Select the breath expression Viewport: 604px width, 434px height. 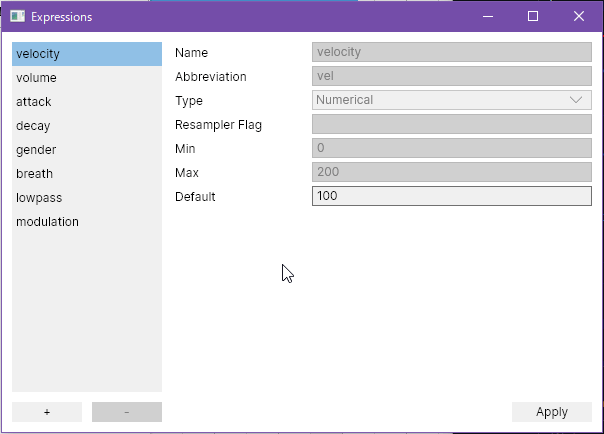[x=87, y=174]
